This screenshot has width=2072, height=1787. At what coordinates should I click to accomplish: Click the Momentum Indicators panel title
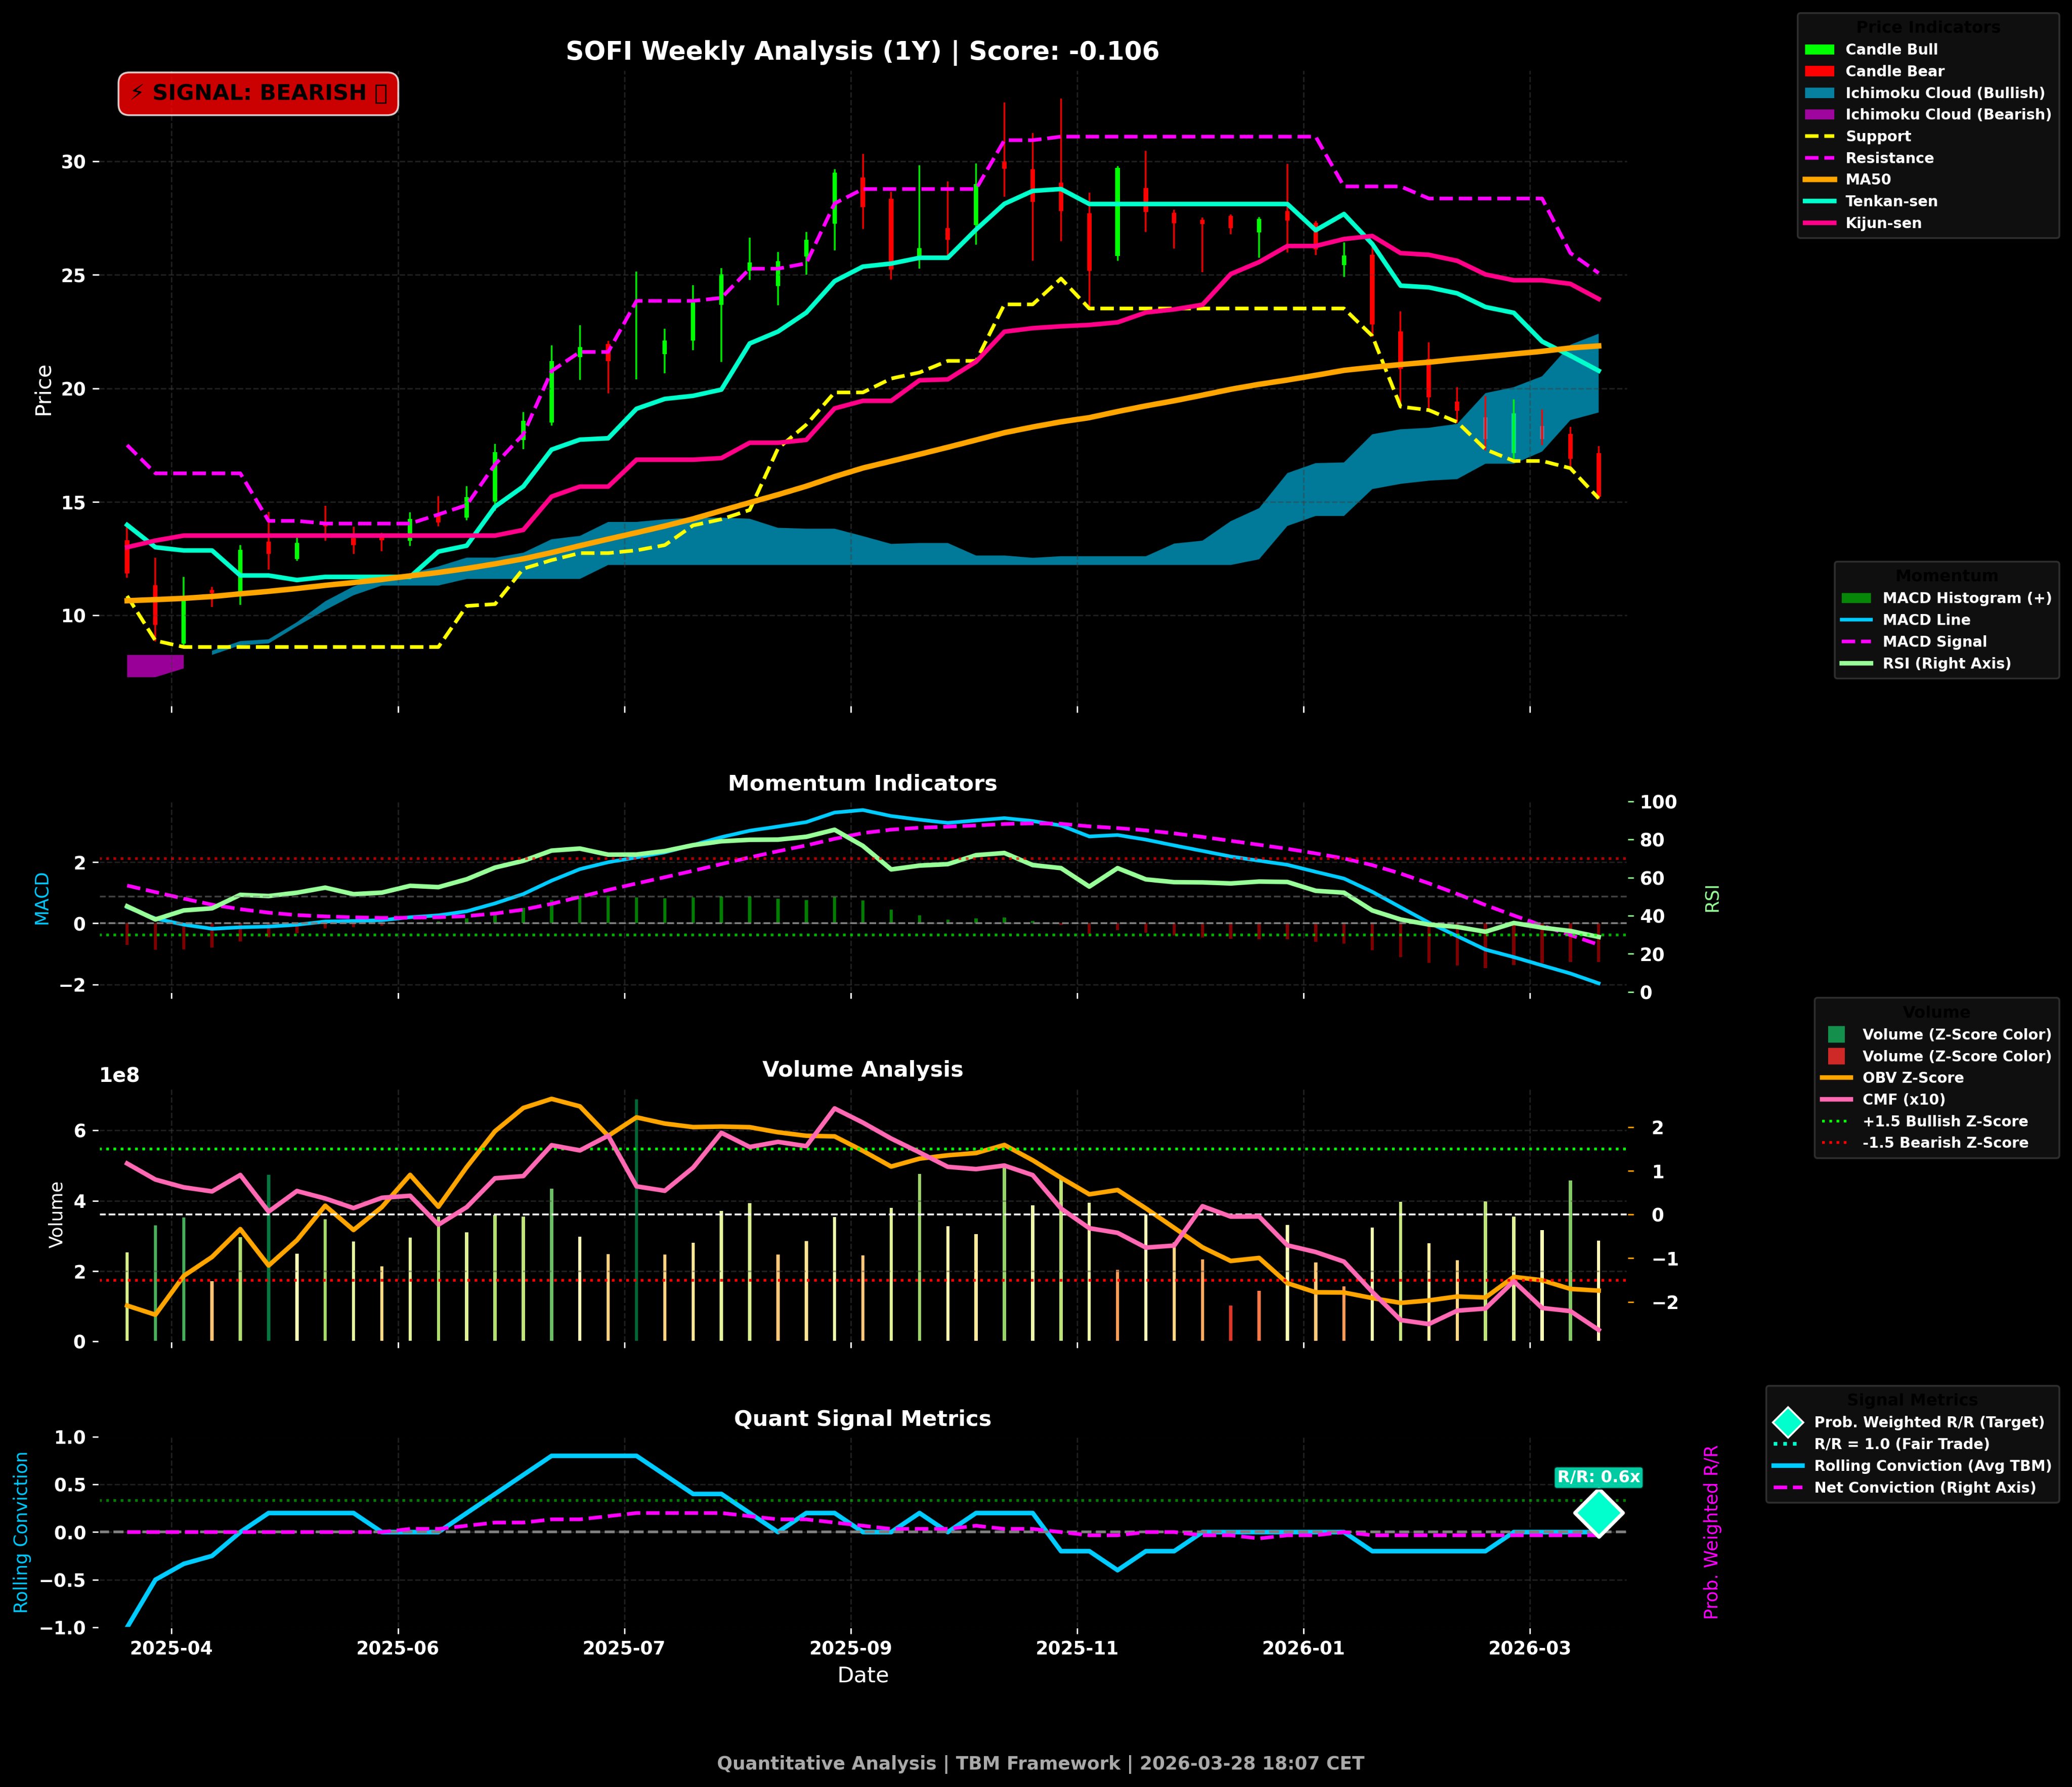862,783
